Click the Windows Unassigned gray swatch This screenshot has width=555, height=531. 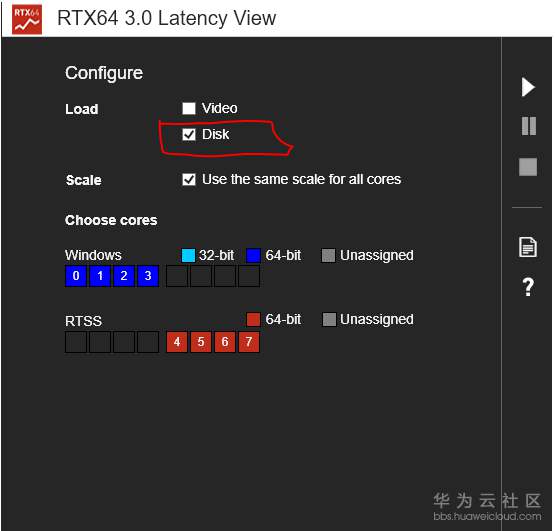(328, 255)
